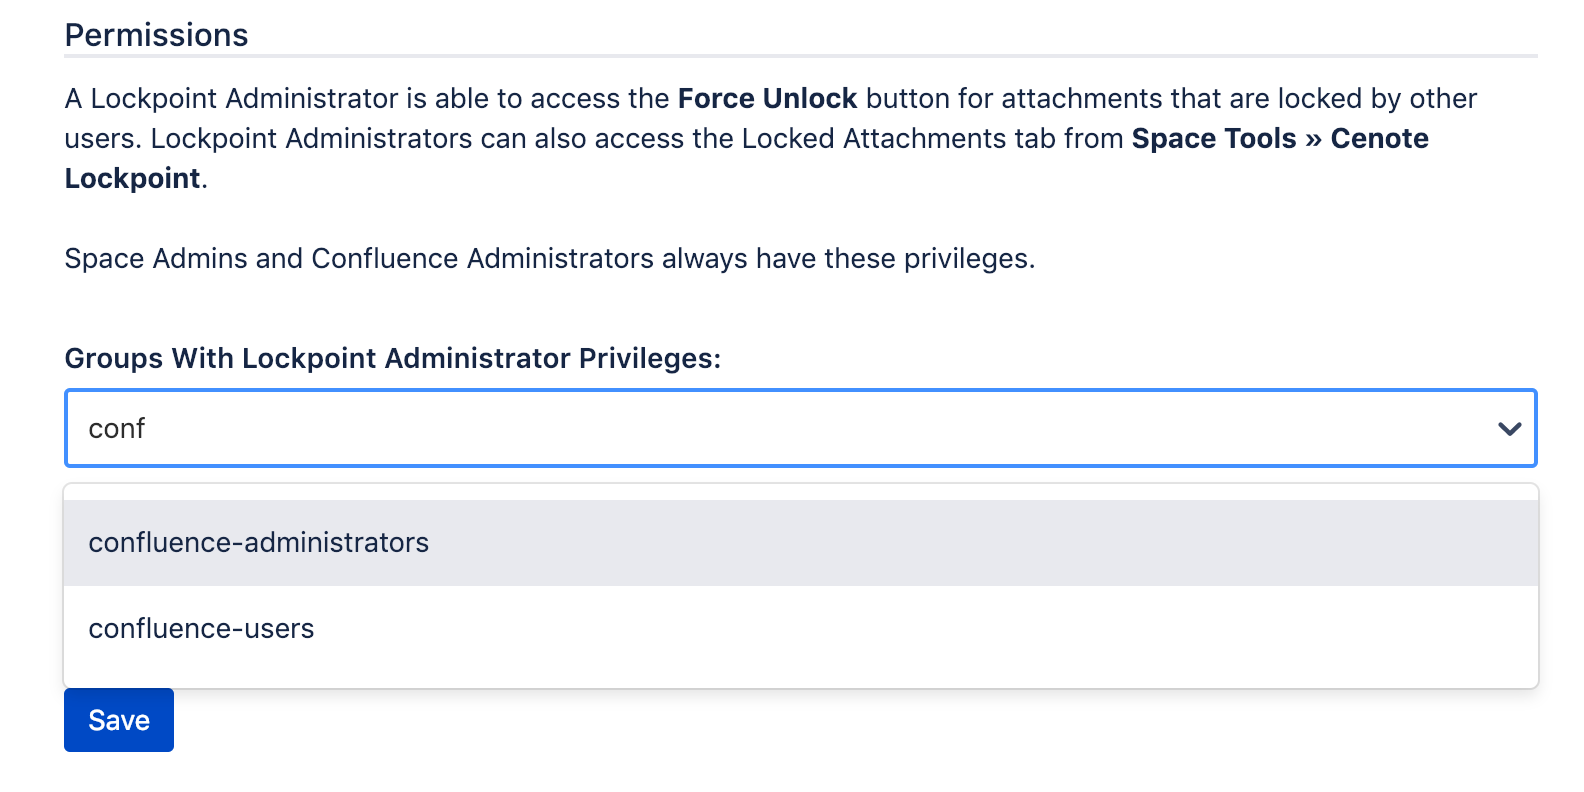Select confluence-administrators from the suggestion list
This screenshot has height=792, width=1584.
[258, 542]
